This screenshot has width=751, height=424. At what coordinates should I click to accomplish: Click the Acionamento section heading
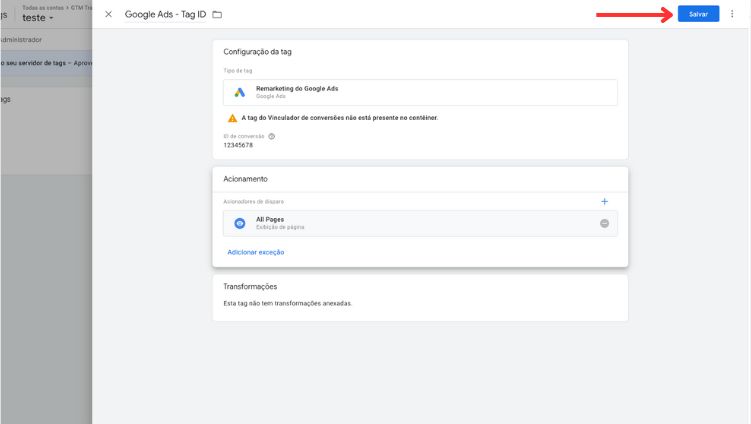point(245,179)
